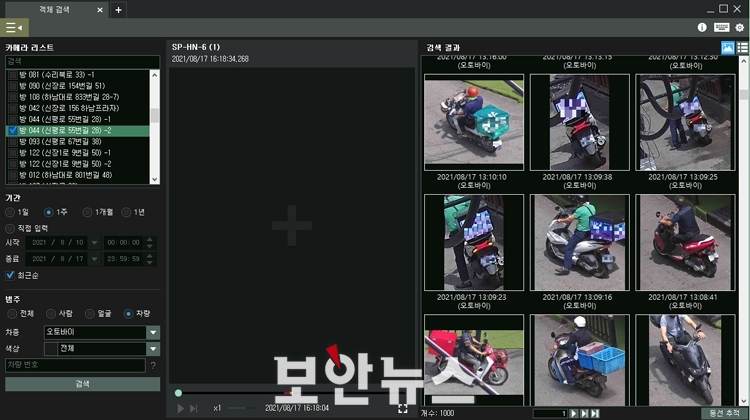Open the on-screen keyboard icon
The height and width of the screenshot is (420, 750).
(x=721, y=28)
